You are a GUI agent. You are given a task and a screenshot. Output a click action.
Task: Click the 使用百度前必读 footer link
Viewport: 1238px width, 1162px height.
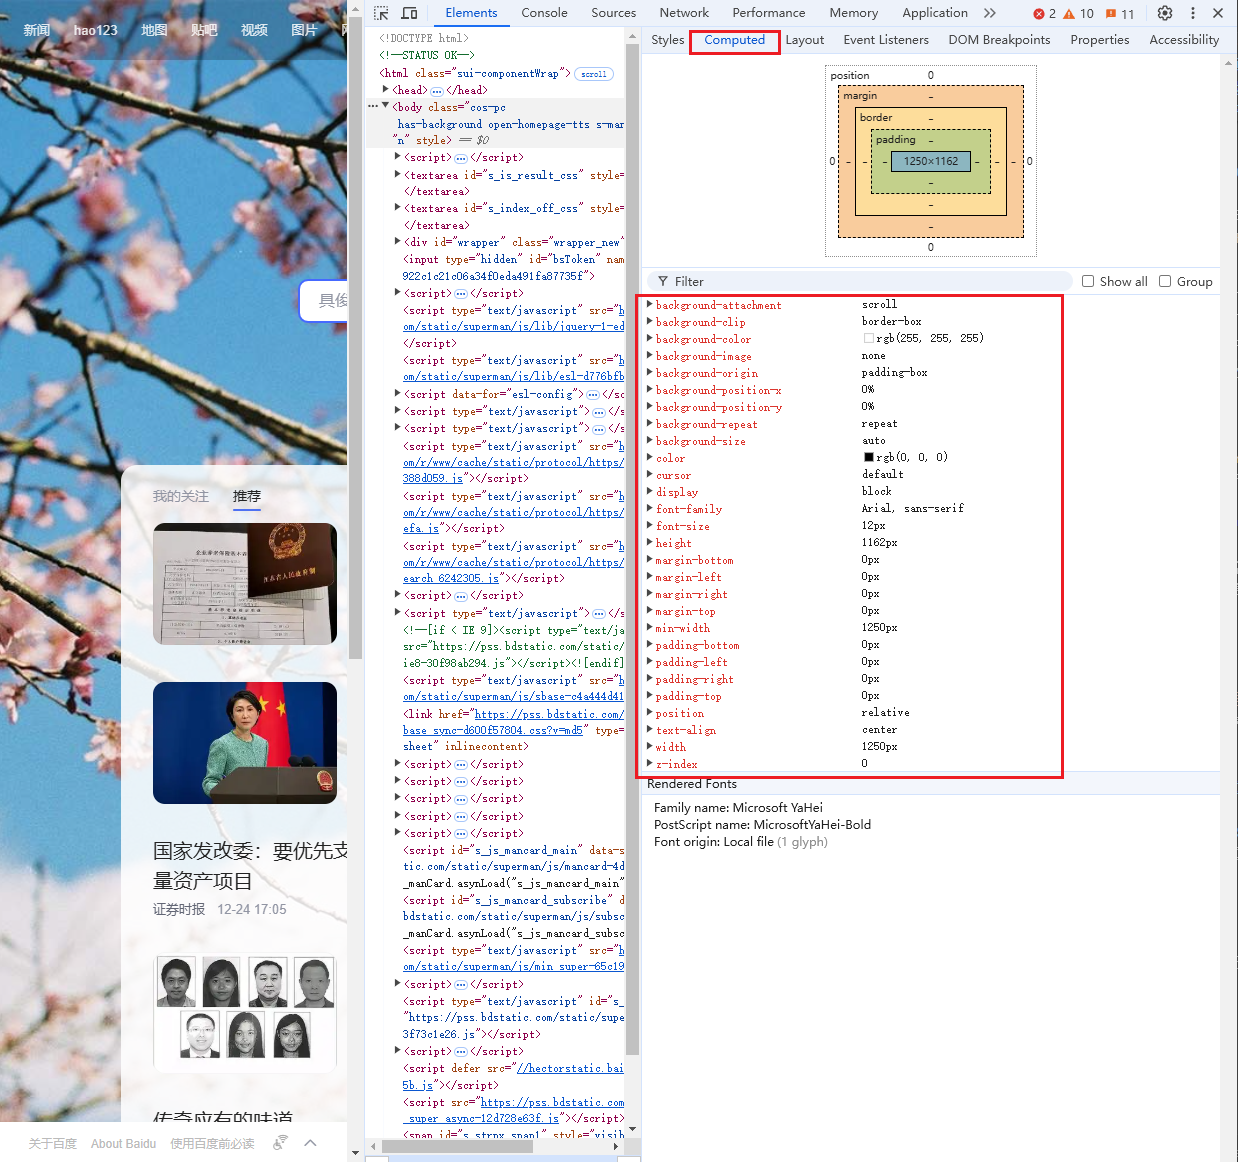coord(212,1143)
